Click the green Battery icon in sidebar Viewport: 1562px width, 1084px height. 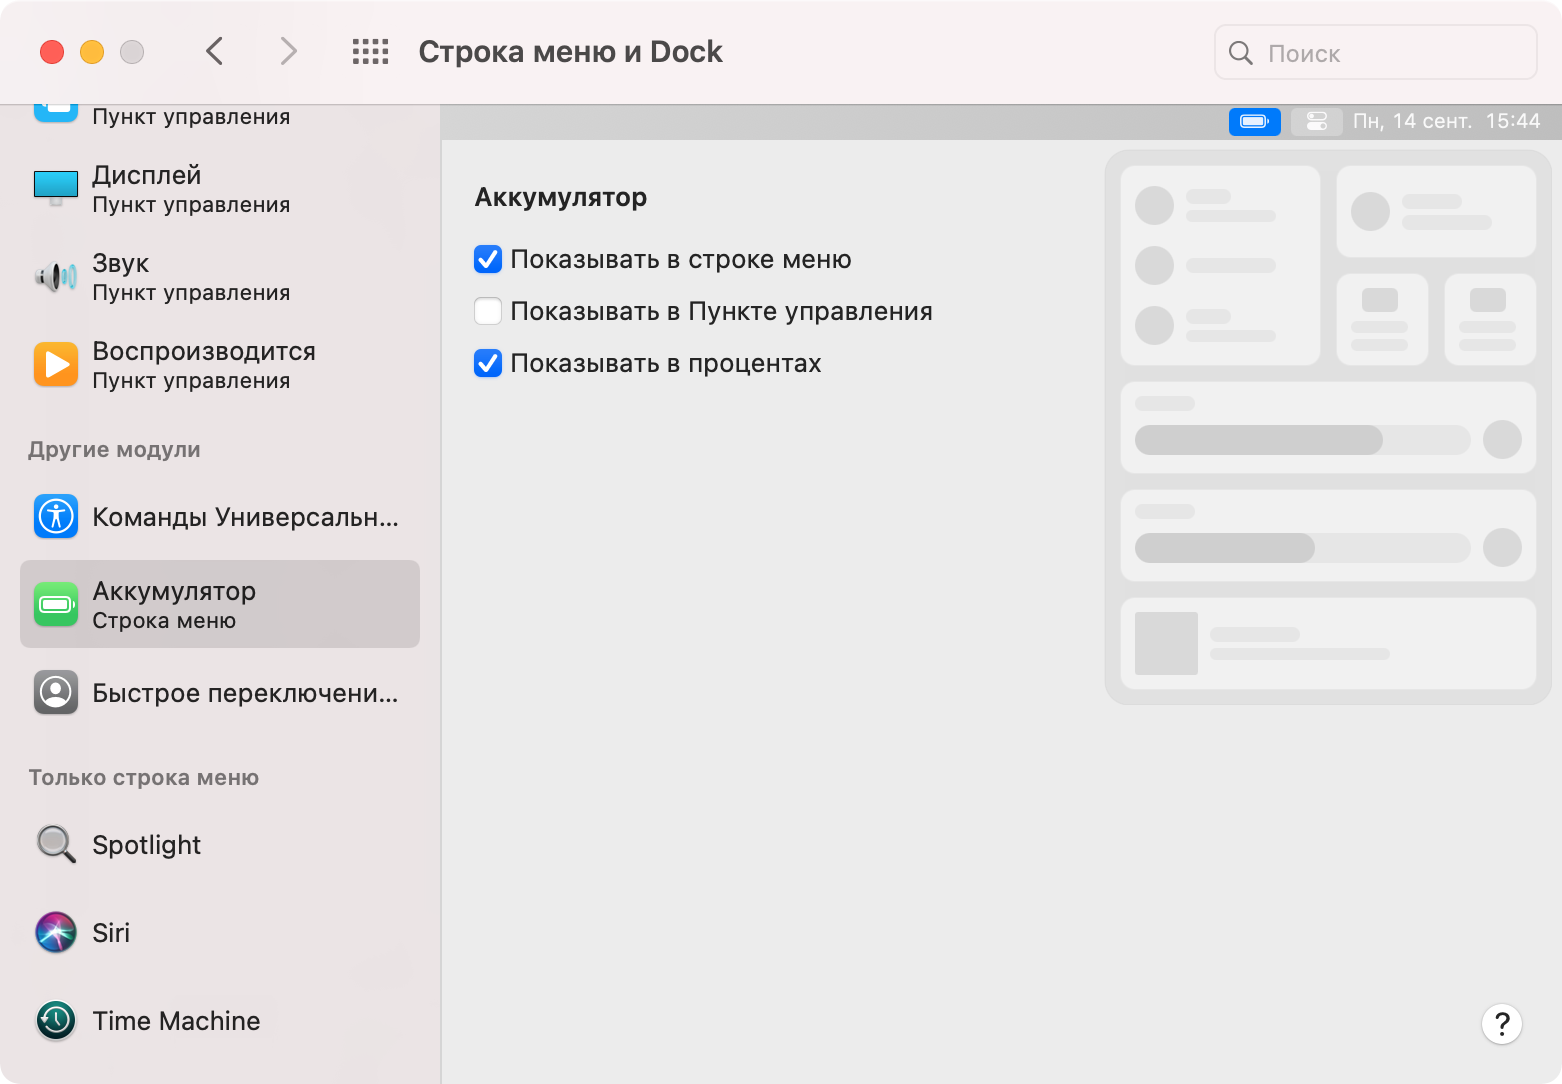[56, 604]
